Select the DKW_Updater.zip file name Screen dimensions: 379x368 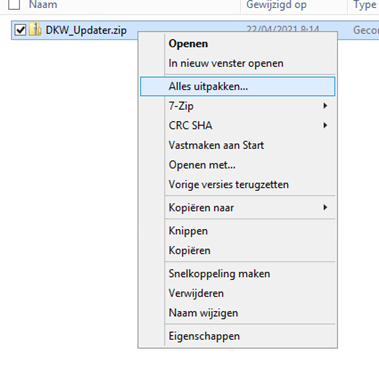[x=86, y=30]
